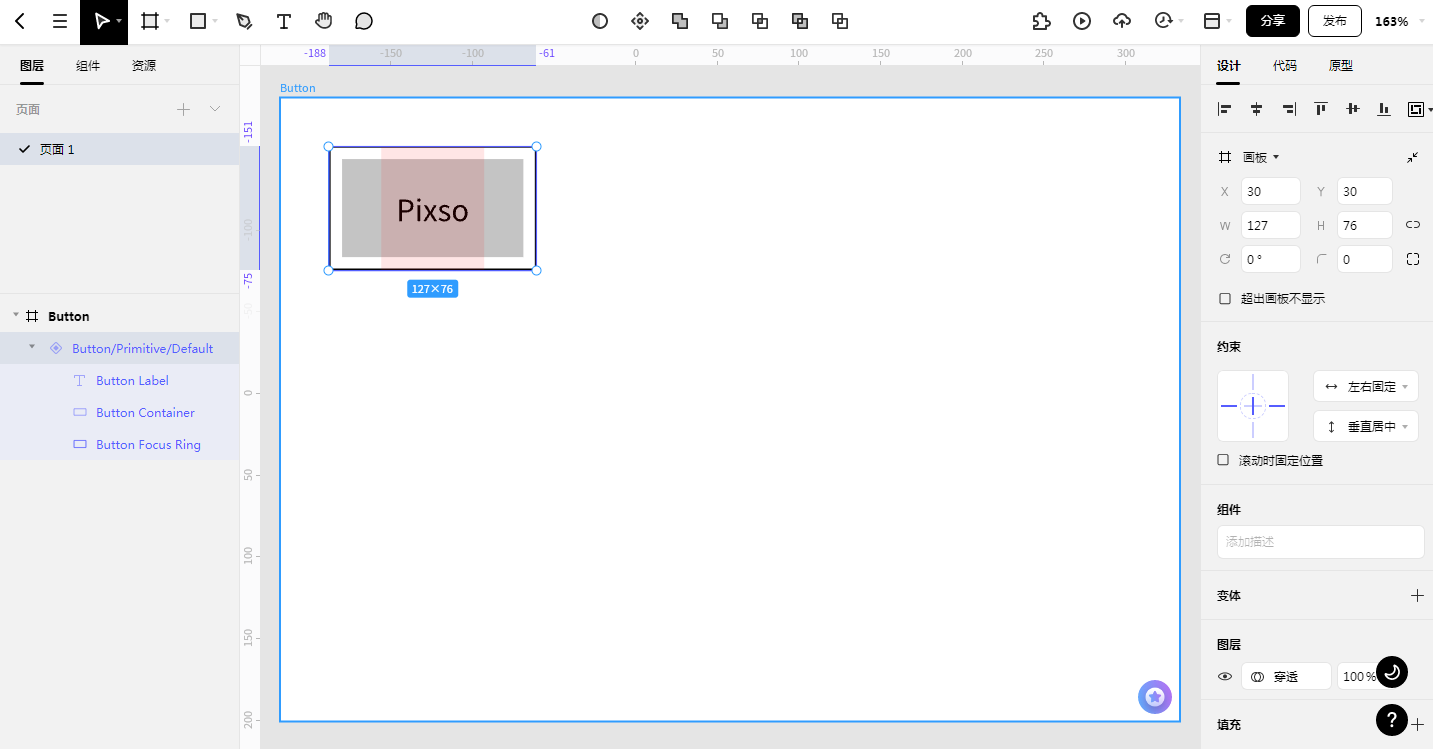Switch to the 设计 design tab

(1229, 66)
